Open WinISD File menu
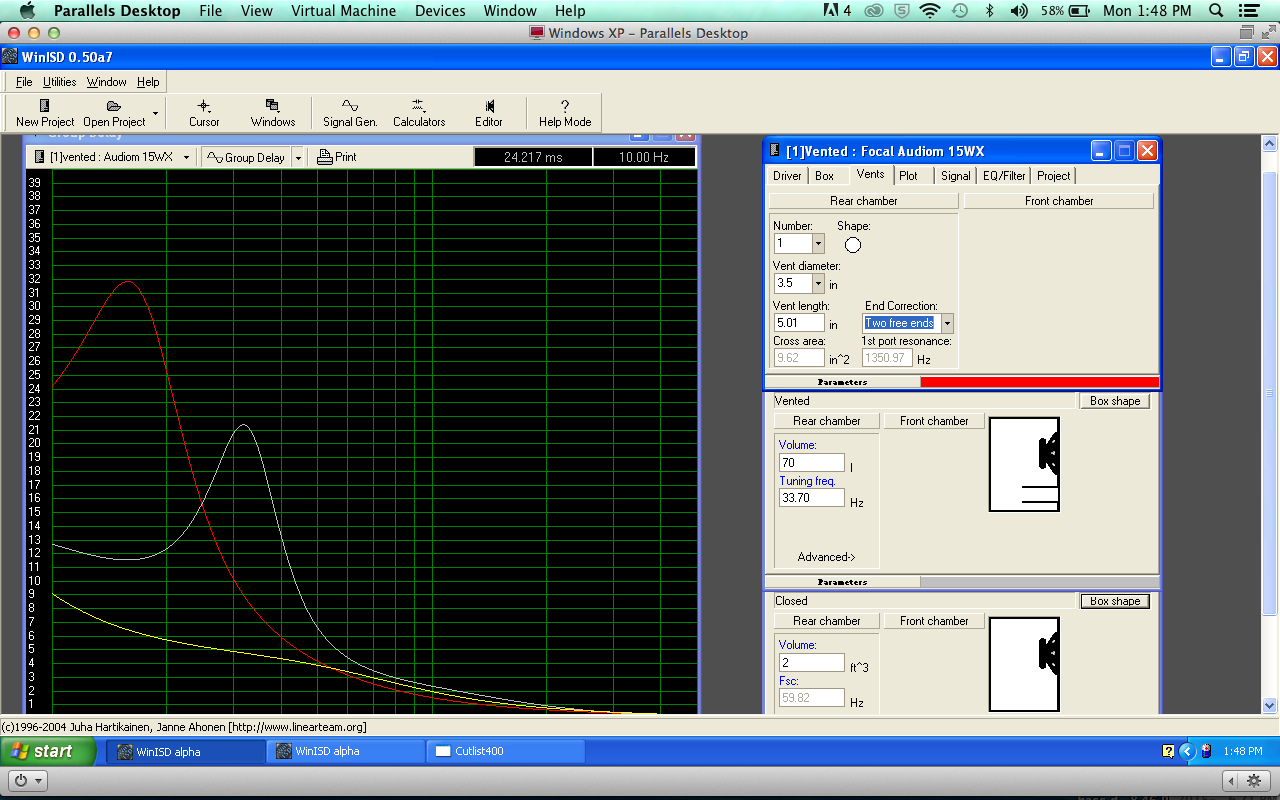The width and height of the screenshot is (1280, 800). 24,82
